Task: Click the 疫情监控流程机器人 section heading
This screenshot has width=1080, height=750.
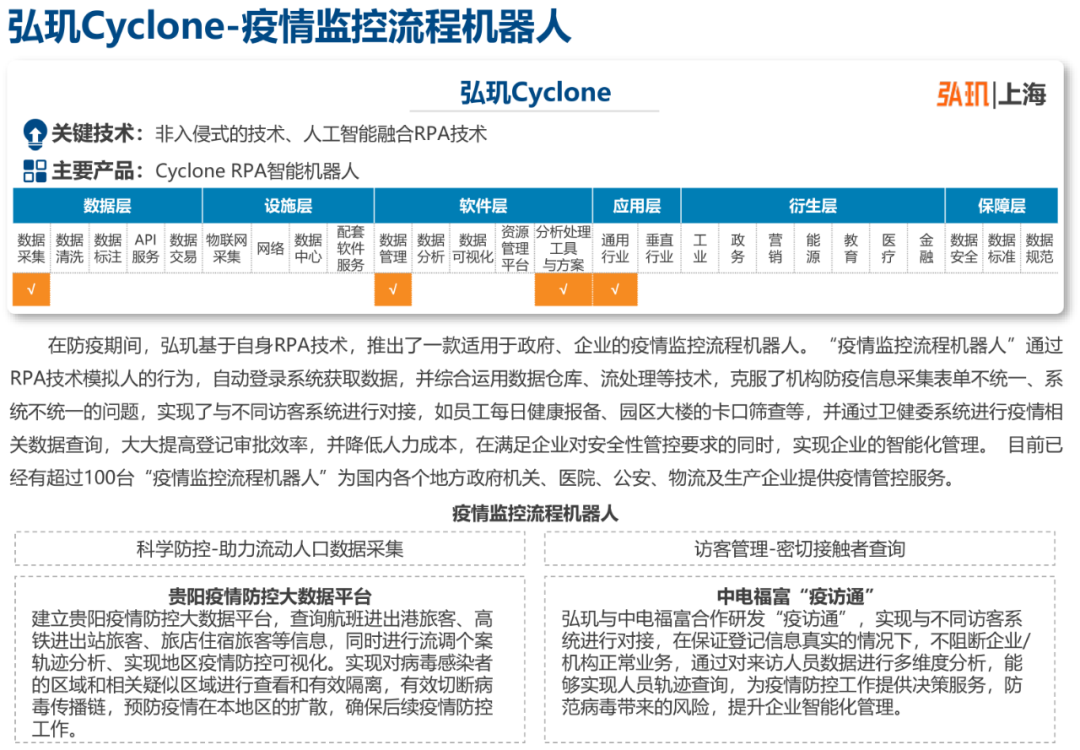Action: [535, 513]
